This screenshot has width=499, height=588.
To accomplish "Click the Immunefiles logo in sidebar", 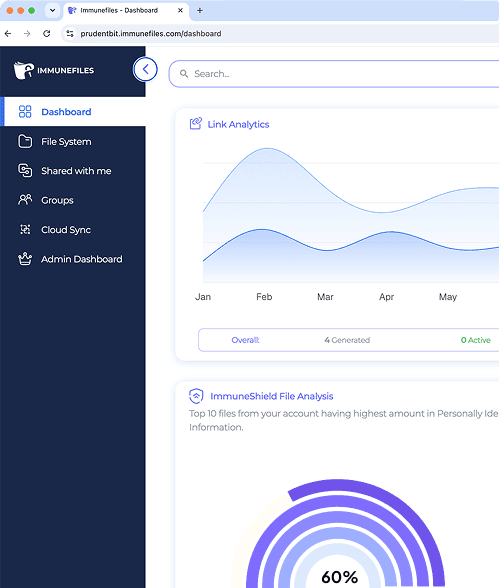I will click(x=54, y=70).
